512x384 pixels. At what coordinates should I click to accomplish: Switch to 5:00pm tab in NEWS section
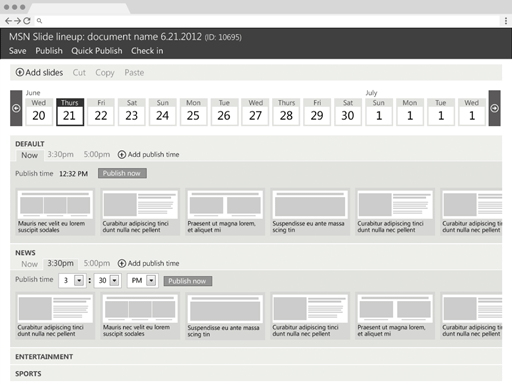coord(97,263)
